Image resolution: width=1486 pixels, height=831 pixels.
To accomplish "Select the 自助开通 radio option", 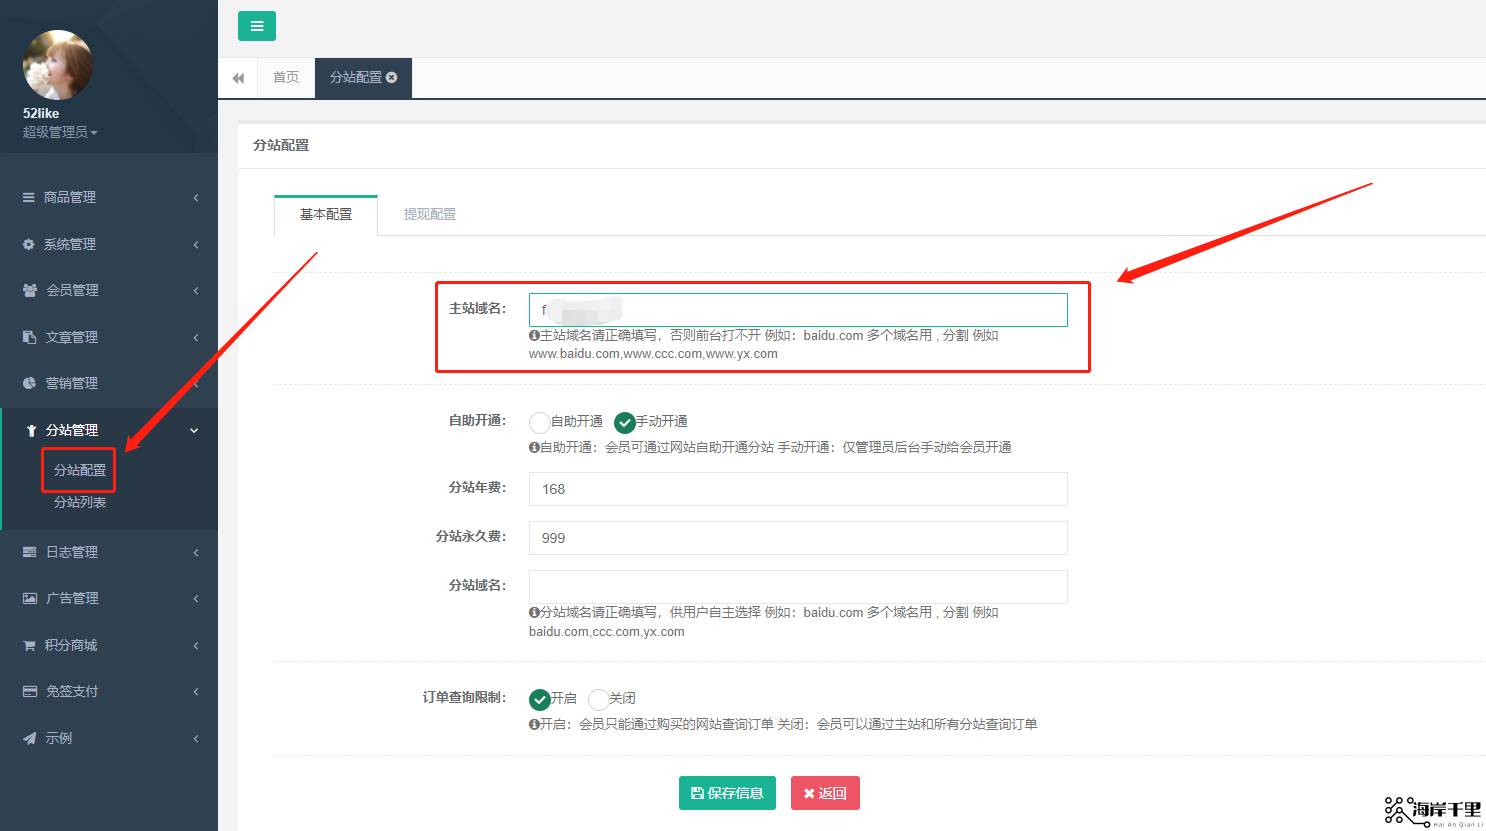I will 540,422.
